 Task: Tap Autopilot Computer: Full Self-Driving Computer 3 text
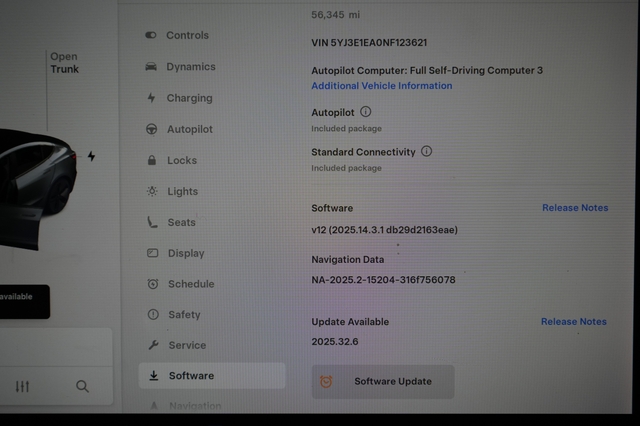[x=427, y=71]
